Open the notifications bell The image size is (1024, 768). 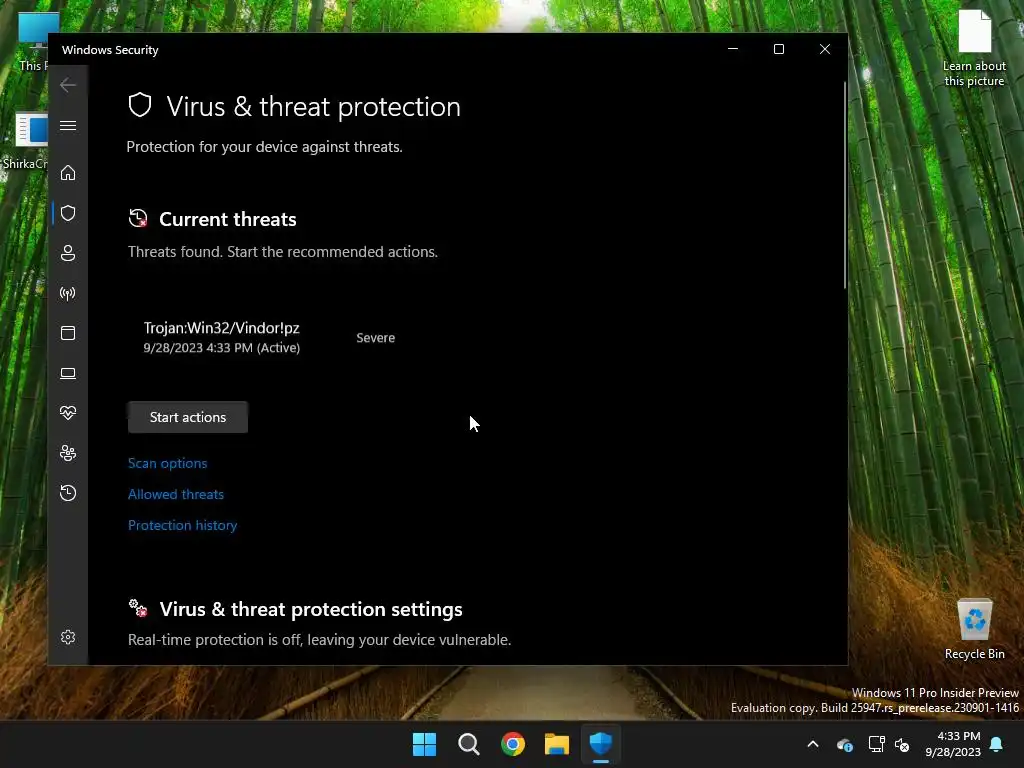pyautogui.click(x=997, y=744)
